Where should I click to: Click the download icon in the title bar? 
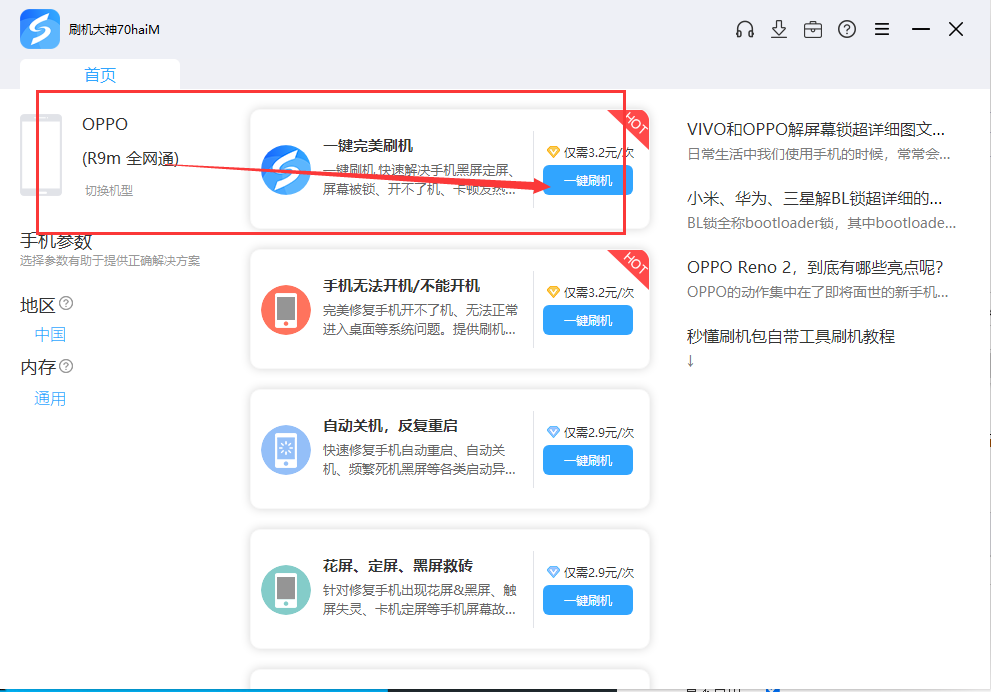(x=779, y=29)
